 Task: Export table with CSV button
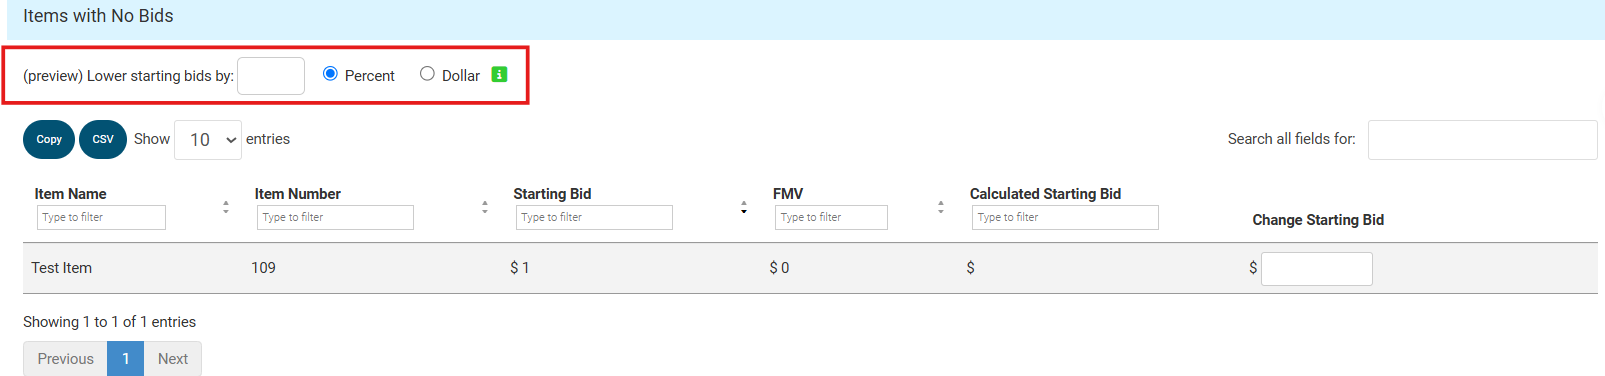tap(103, 139)
